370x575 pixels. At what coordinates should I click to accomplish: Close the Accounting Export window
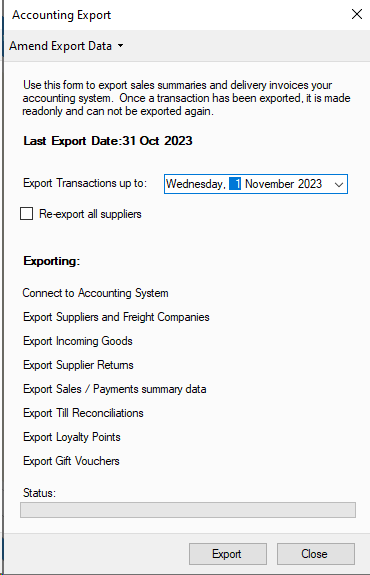coord(356,15)
